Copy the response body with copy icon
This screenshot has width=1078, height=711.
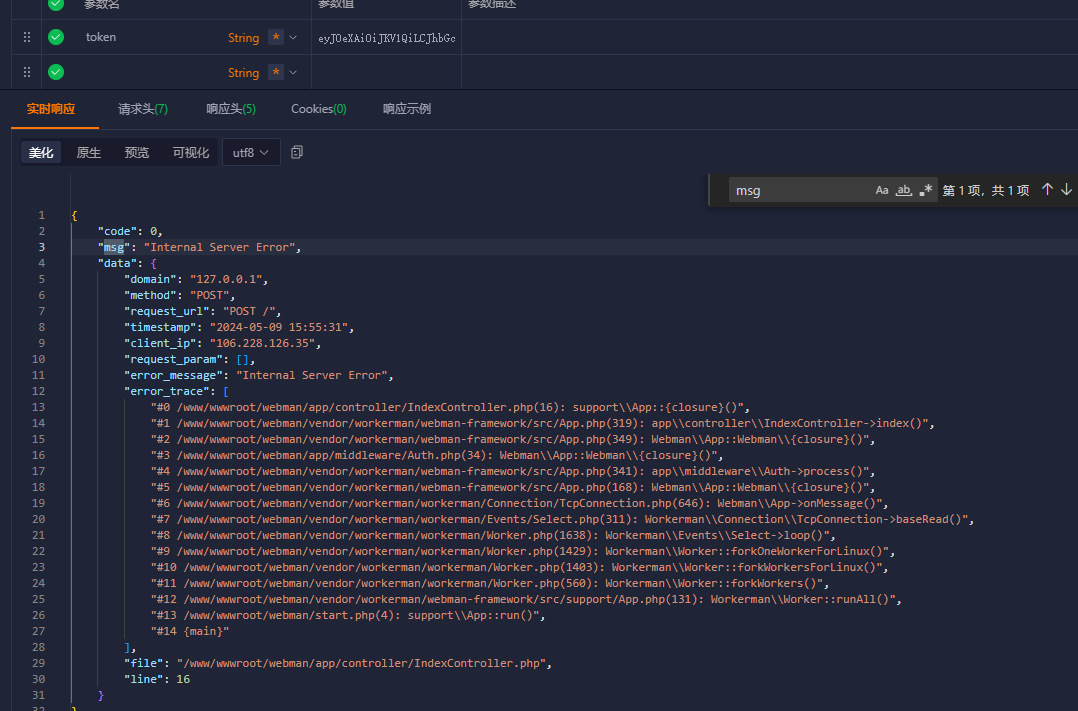[x=297, y=152]
